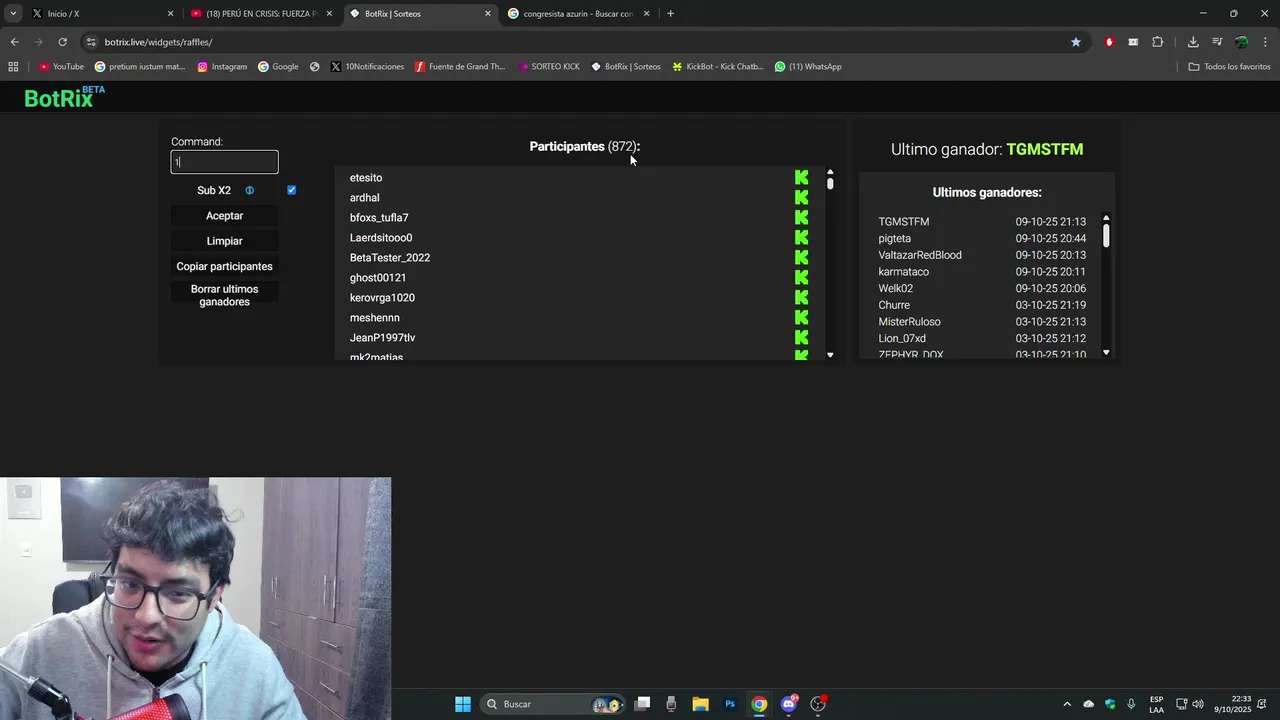
Task: Focus the Command input field
Action: (x=224, y=162)
